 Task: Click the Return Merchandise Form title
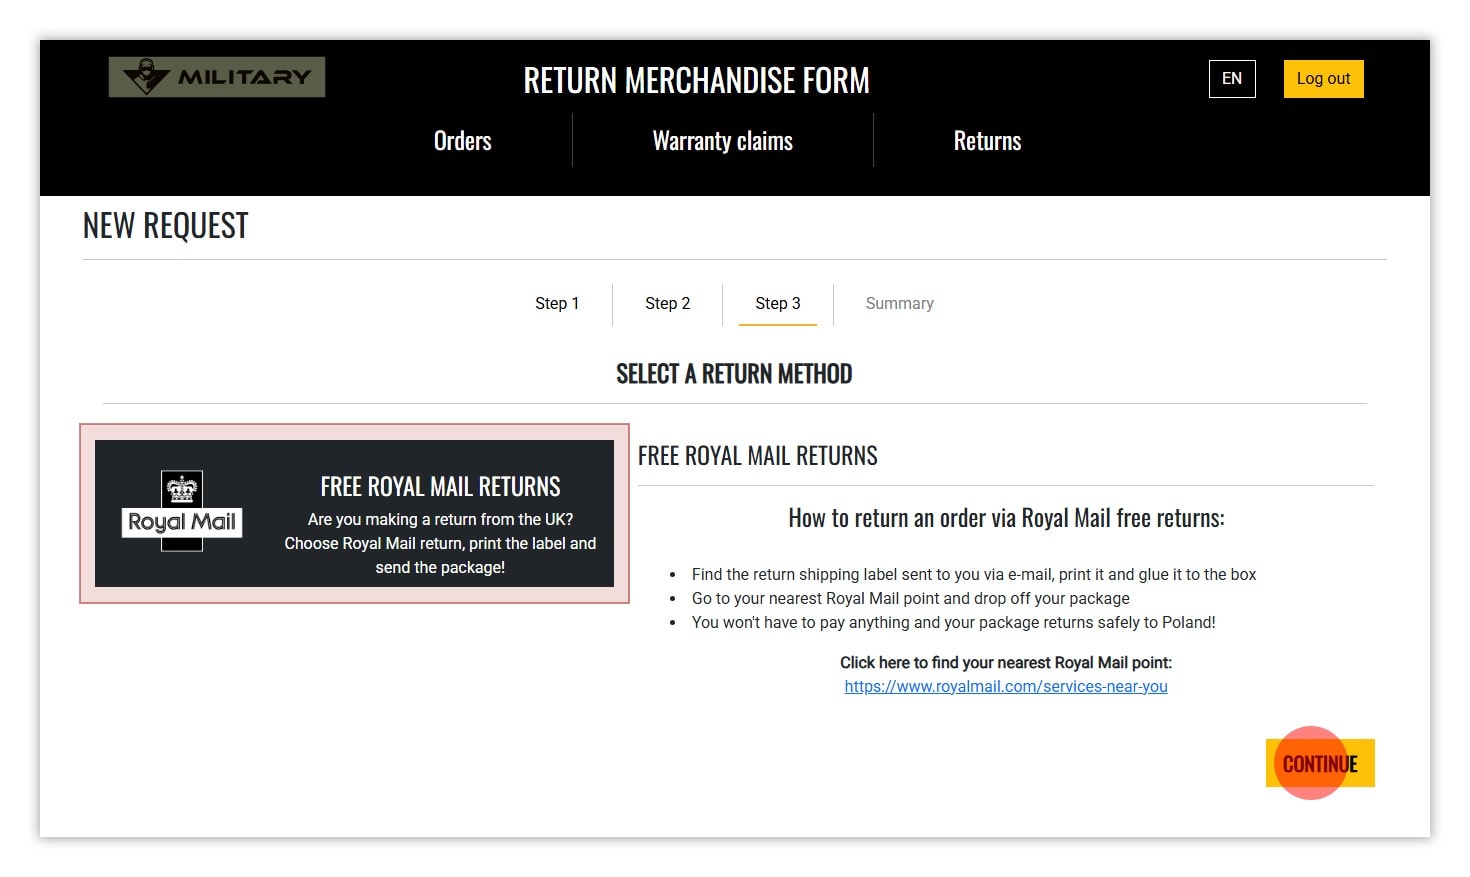coord(696,81)
